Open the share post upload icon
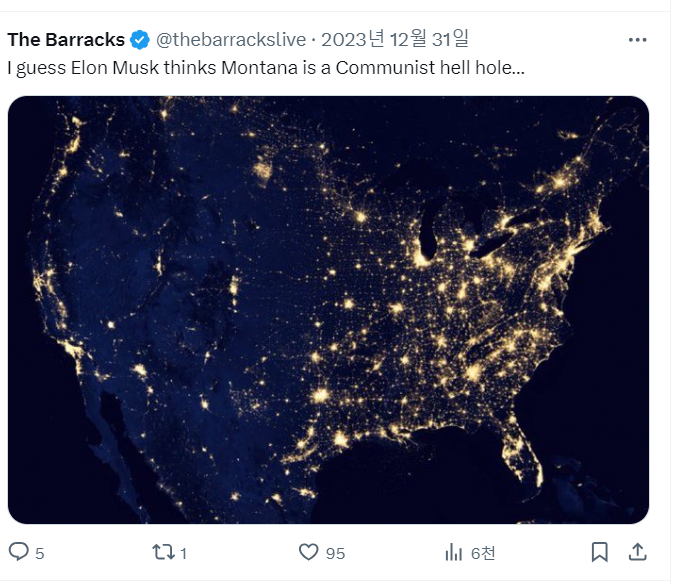This screenshot has height=585, width=692. tap(638, 552)
